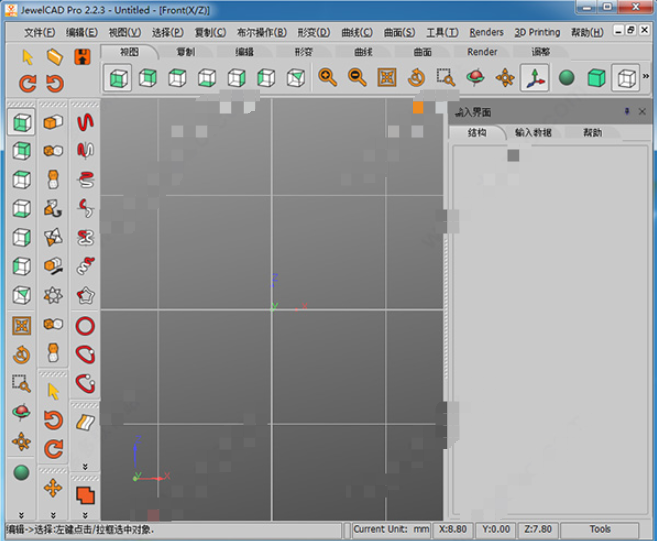Switch to the 曲线 toolbar tab

[363, 52]
